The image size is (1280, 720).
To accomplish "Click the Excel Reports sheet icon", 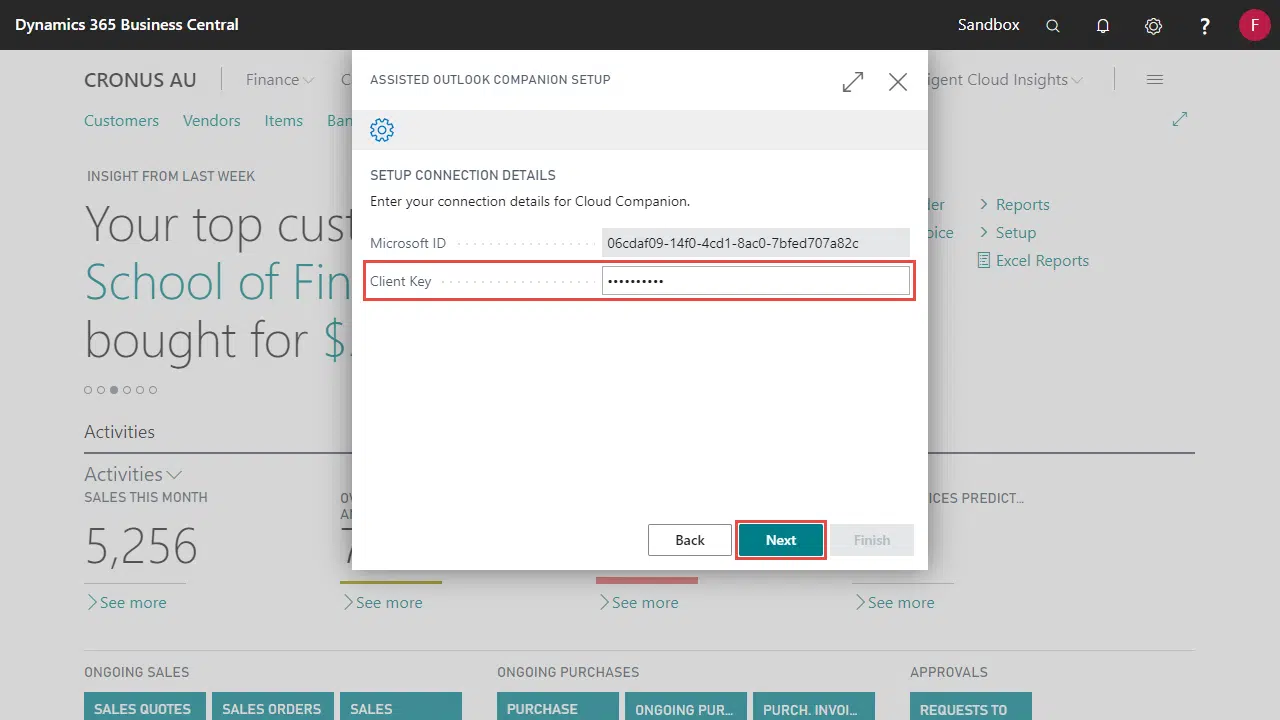I will (984, 261).
